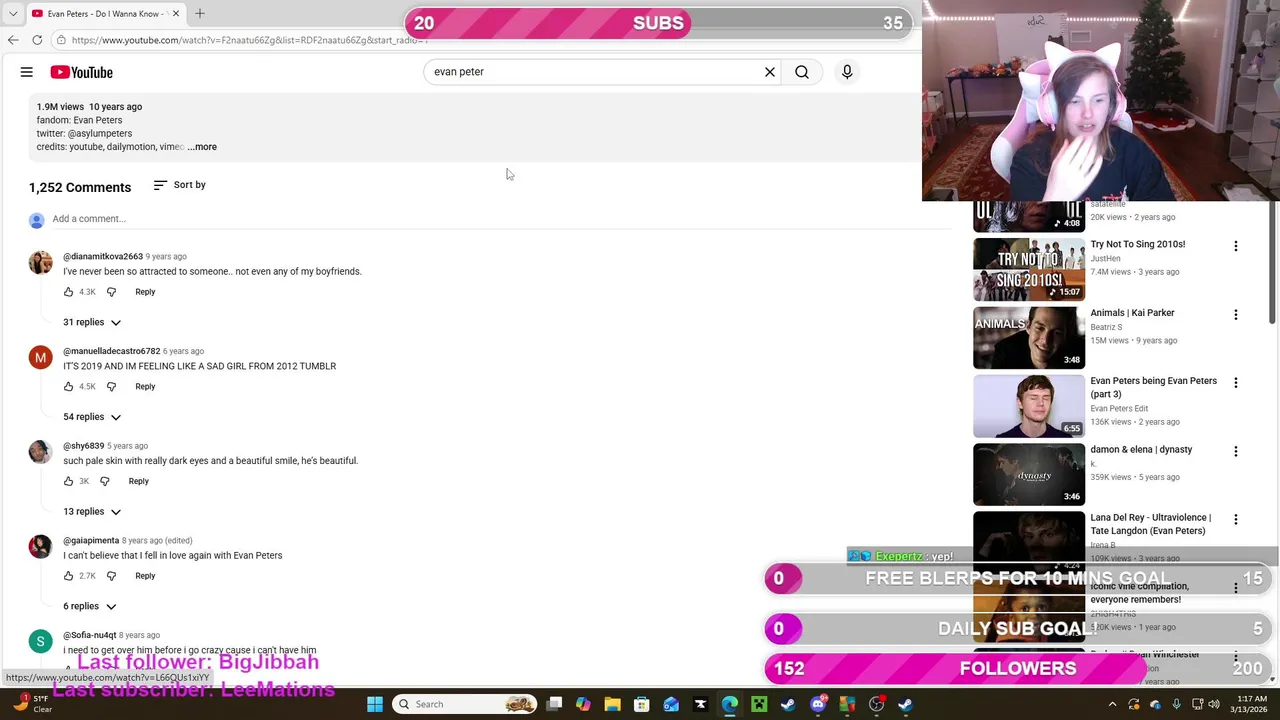This screenshot has width=1280, height=720.
Task: Dislike @manuelladecastro6782's comment
Action: [x=111, y=387]
